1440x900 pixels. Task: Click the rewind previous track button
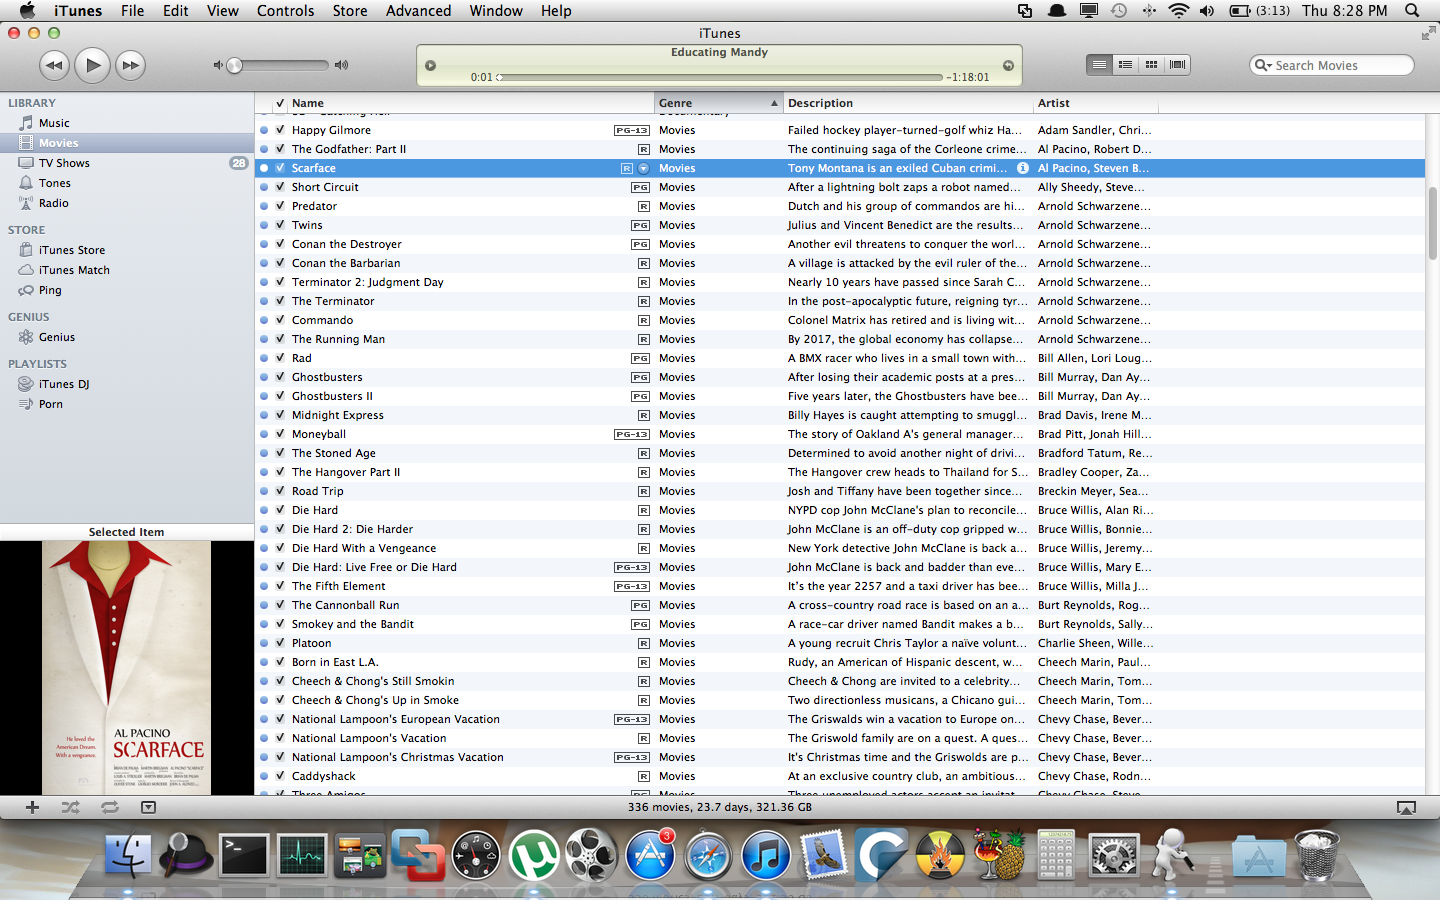point(54,66)
